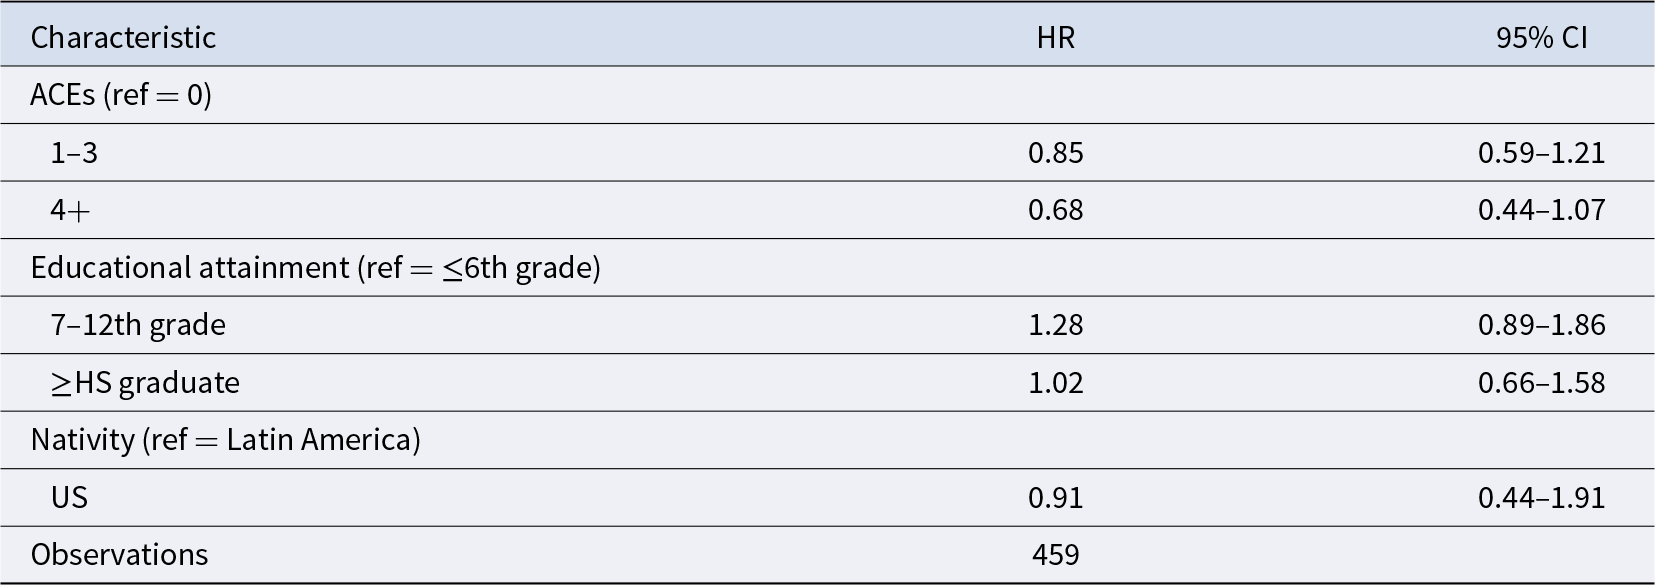Select the Educational attainment row heading
1655x585 pixels.
click(316, 268)
